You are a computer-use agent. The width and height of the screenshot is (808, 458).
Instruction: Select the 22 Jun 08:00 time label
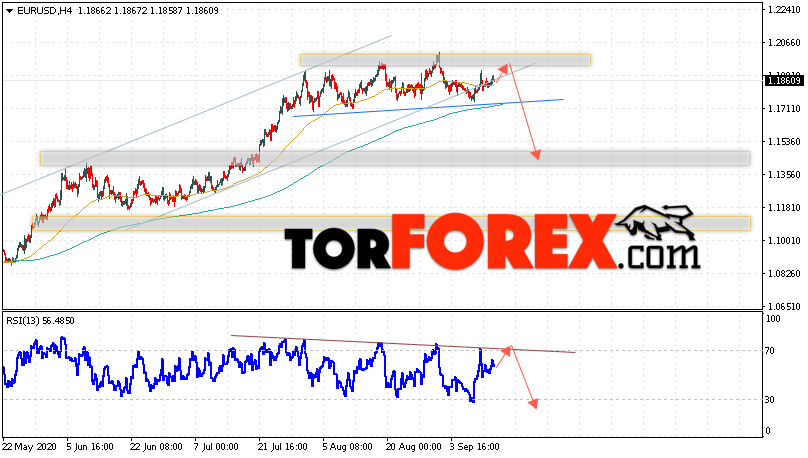pos(156,447)
